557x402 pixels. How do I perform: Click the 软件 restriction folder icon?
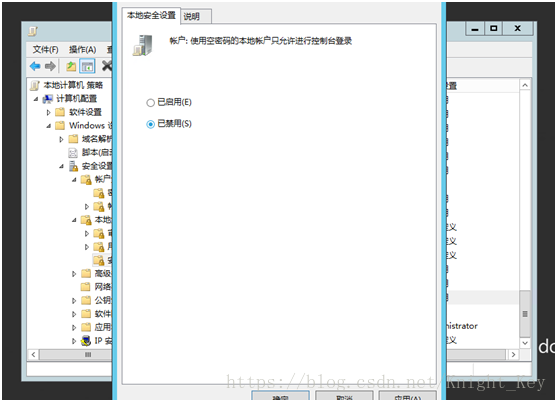click(x=86, y=314)
